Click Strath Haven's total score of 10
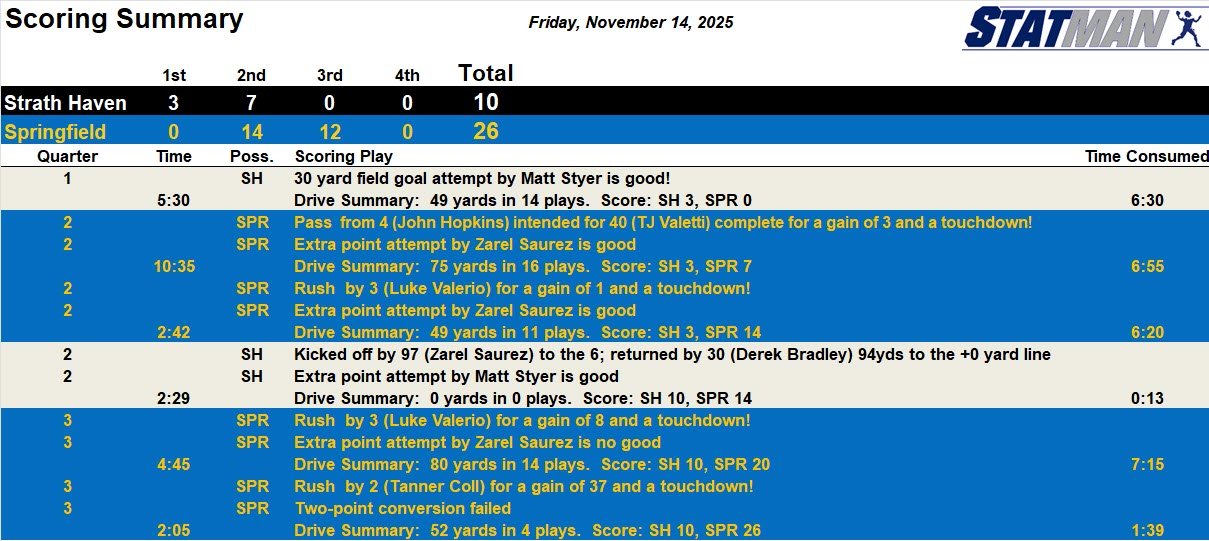The width and height of the screenshot is (1209, 541). tap(485, 103)
